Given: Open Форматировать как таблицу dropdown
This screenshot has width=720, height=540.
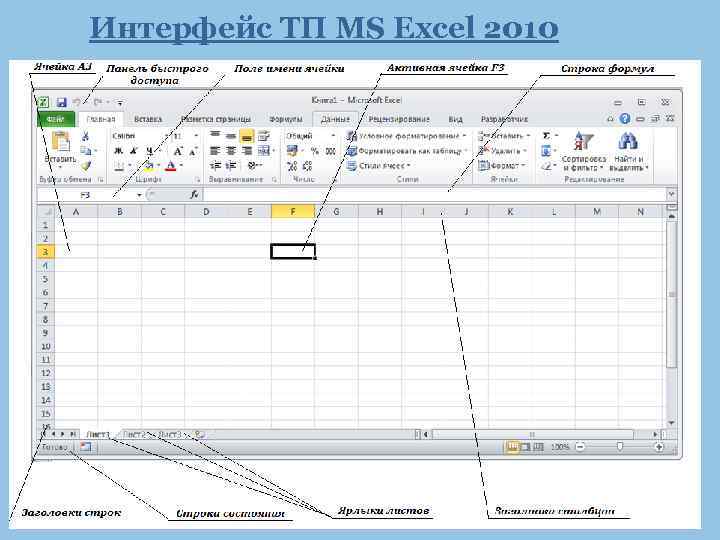Looking at the screenshot, I should pos(407,151).
